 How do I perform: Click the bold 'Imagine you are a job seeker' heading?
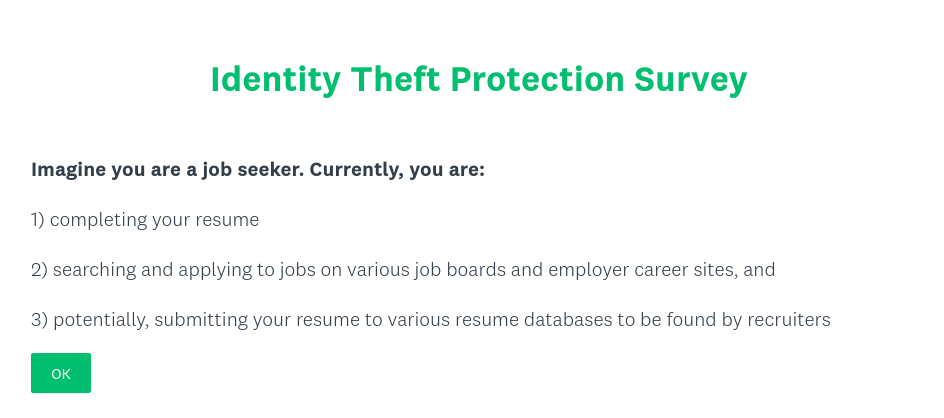258,170
